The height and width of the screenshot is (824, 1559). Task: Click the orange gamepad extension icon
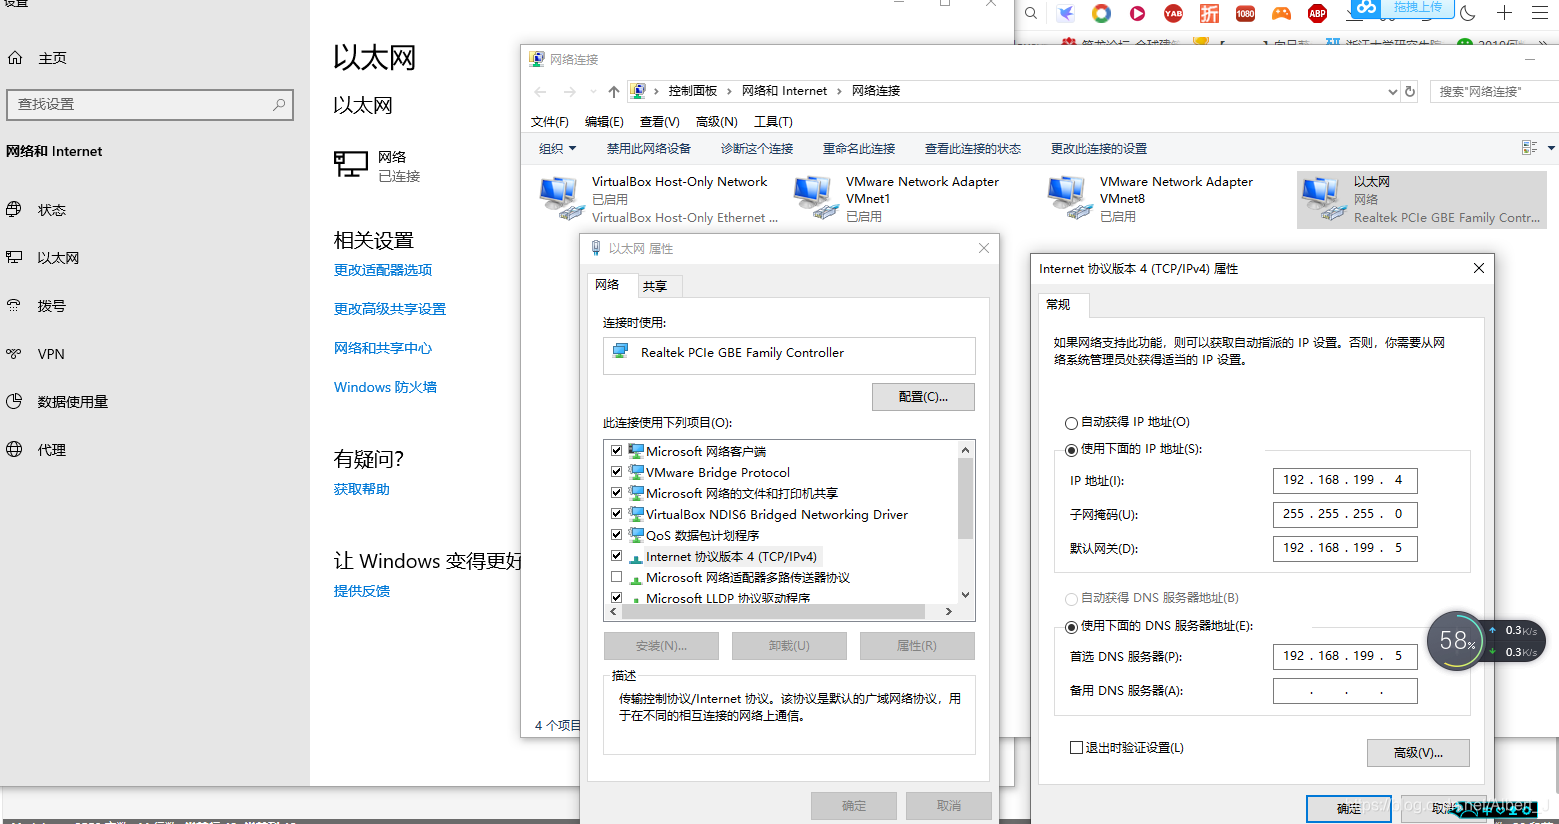(x=1281, y=13)
